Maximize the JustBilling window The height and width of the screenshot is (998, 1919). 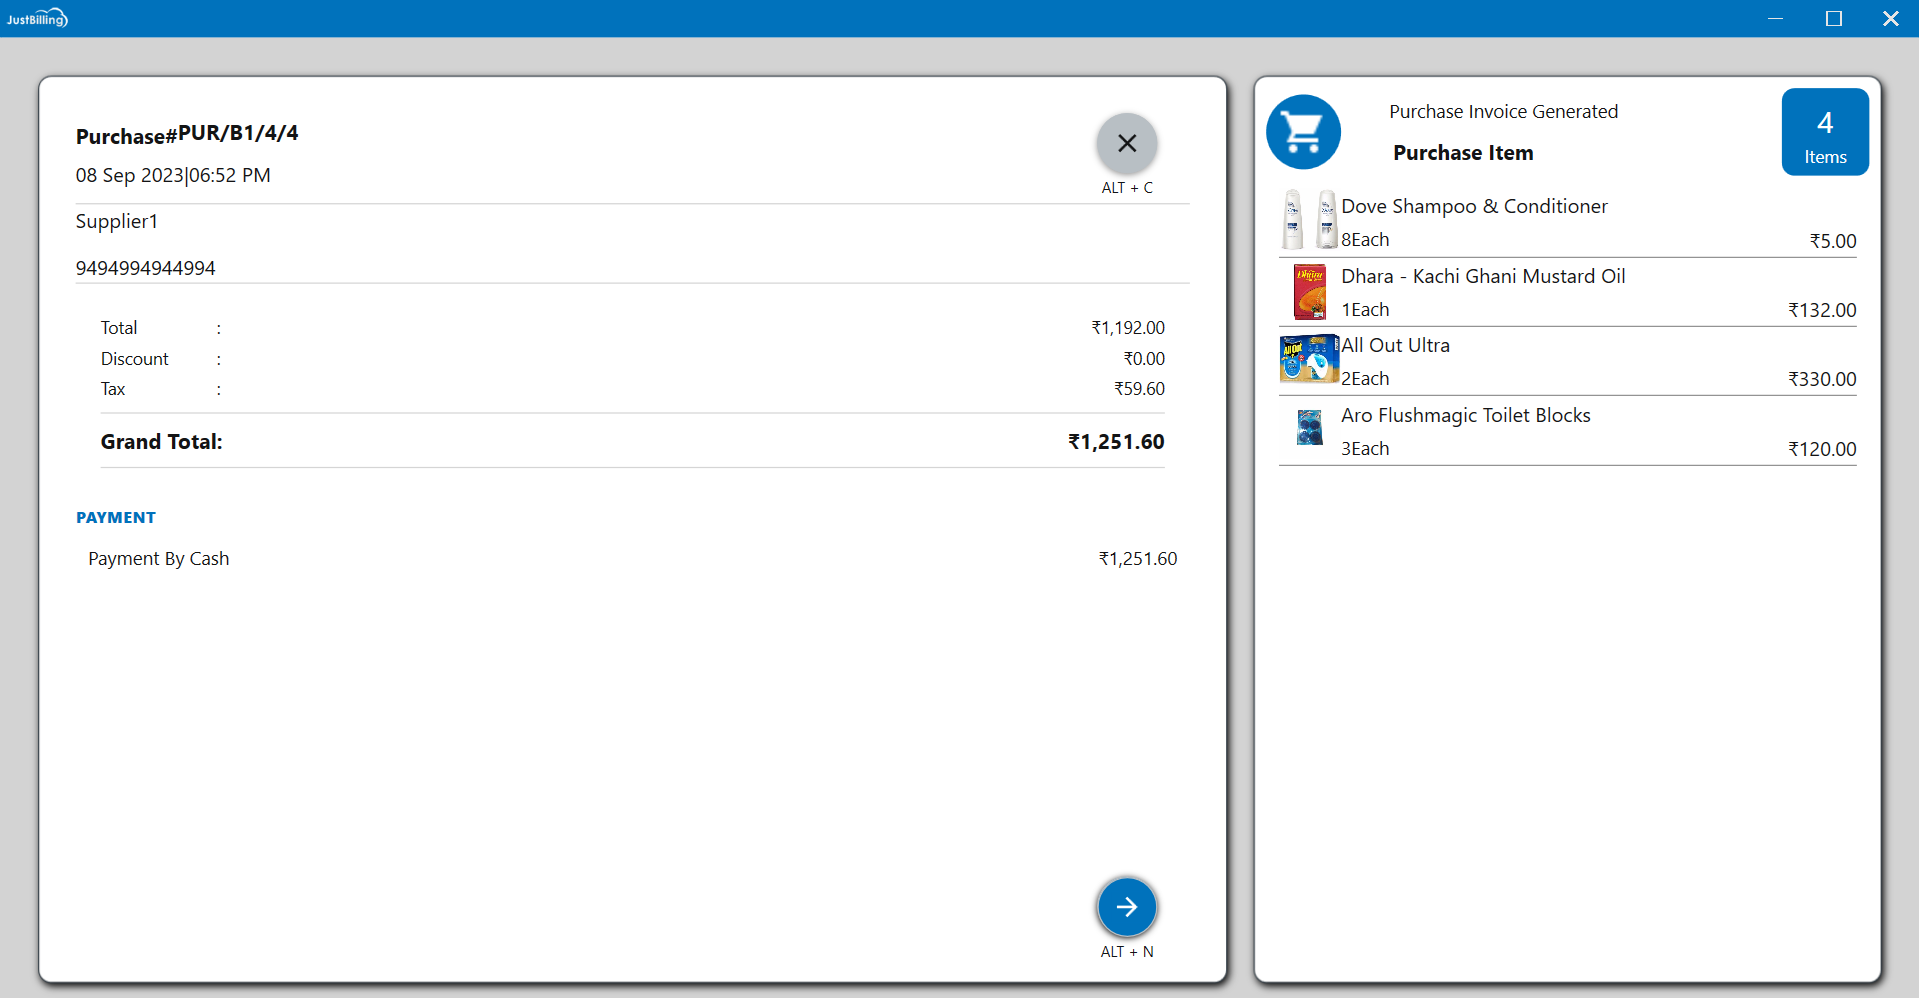click(1833, 19)
